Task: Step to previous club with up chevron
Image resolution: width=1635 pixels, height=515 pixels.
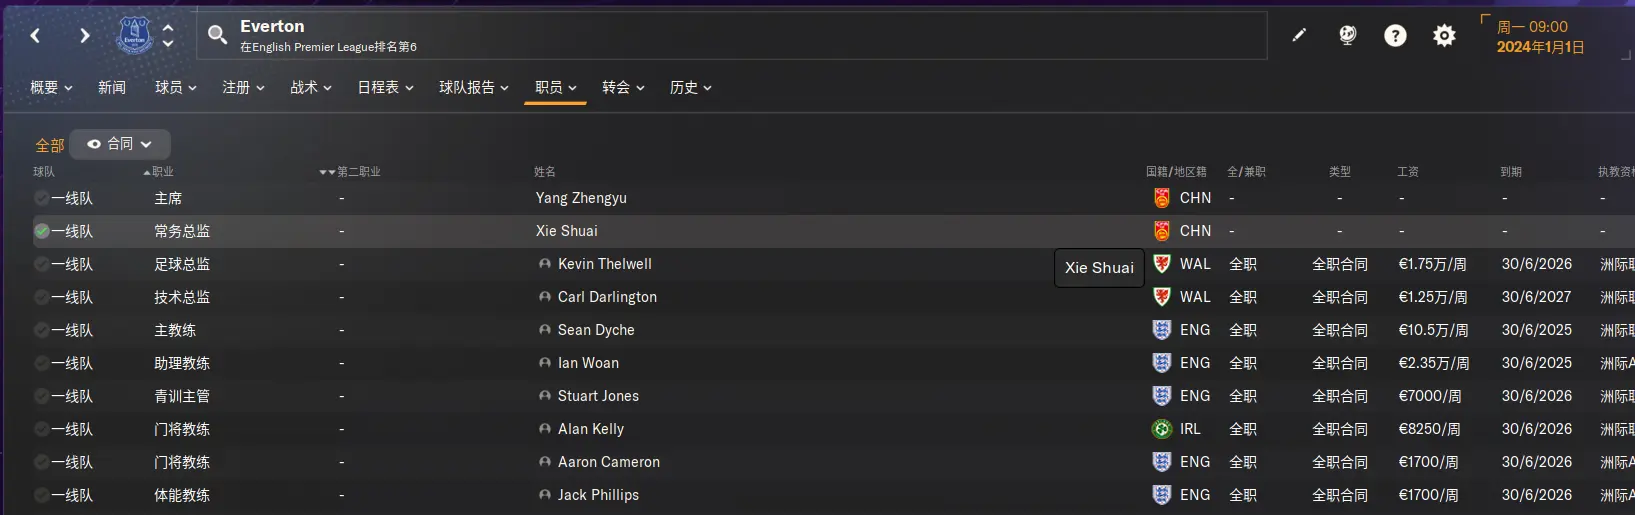Action: [x=168, y=28]
